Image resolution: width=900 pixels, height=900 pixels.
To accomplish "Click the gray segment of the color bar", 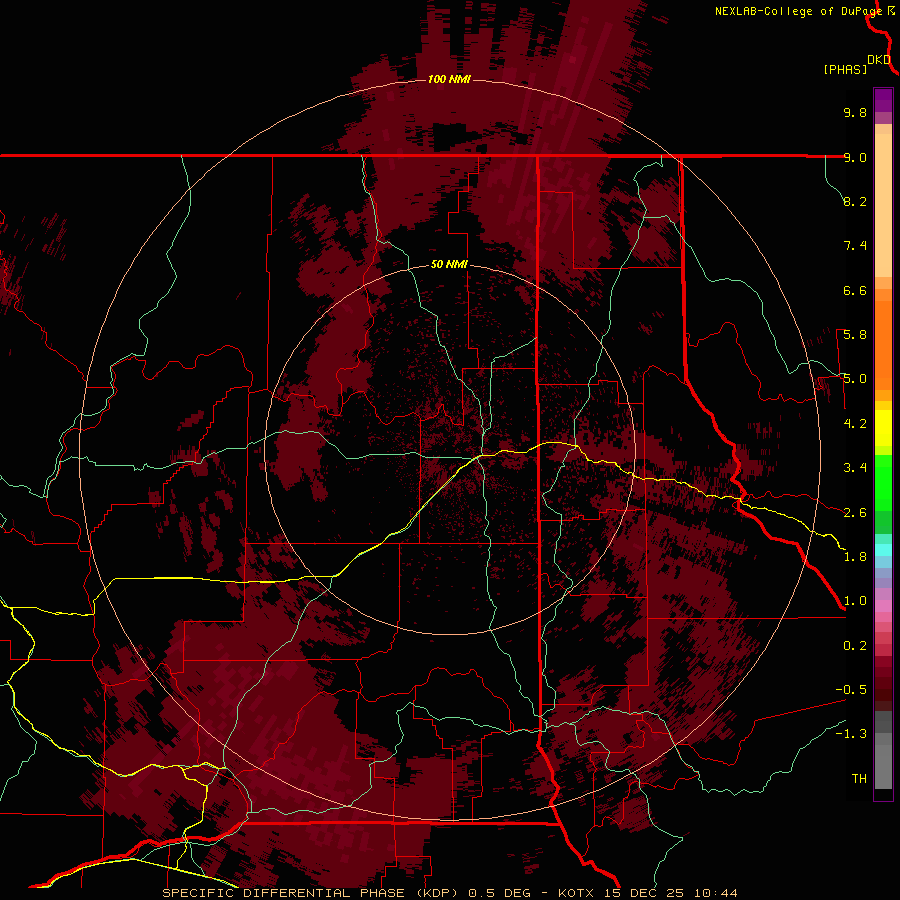I will [x=883, y=750].
